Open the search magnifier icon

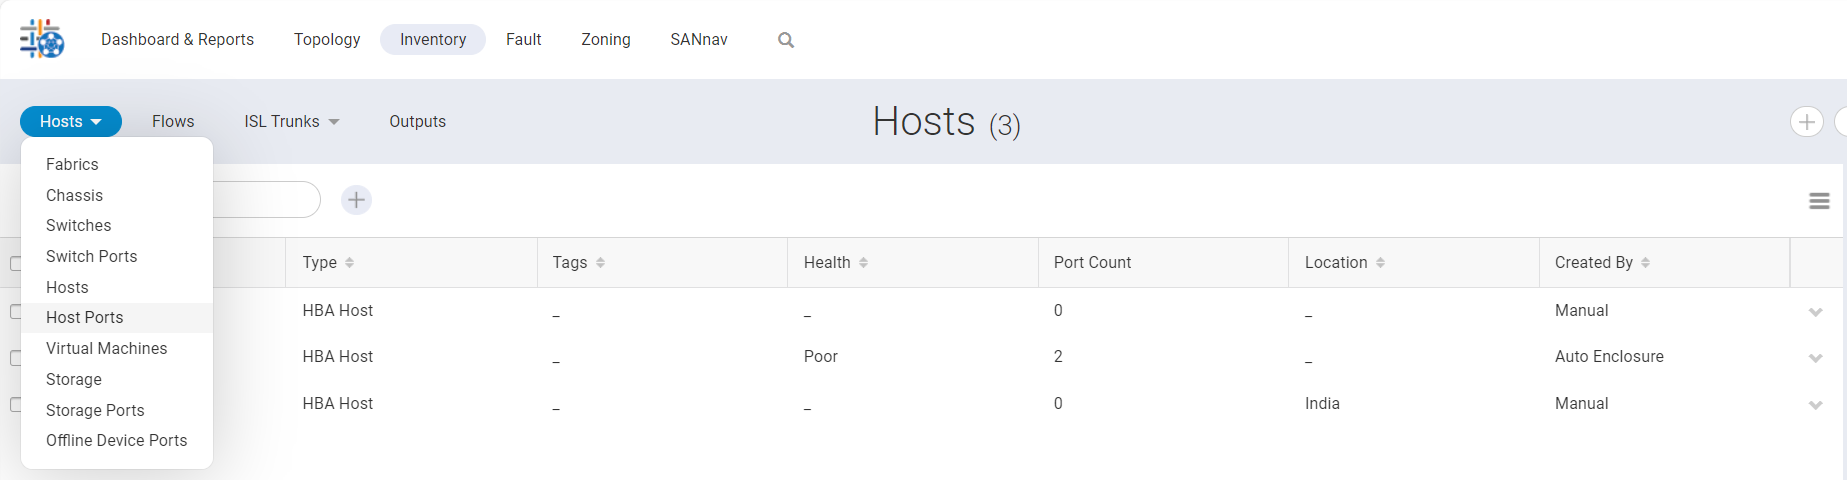coord(786,40)
